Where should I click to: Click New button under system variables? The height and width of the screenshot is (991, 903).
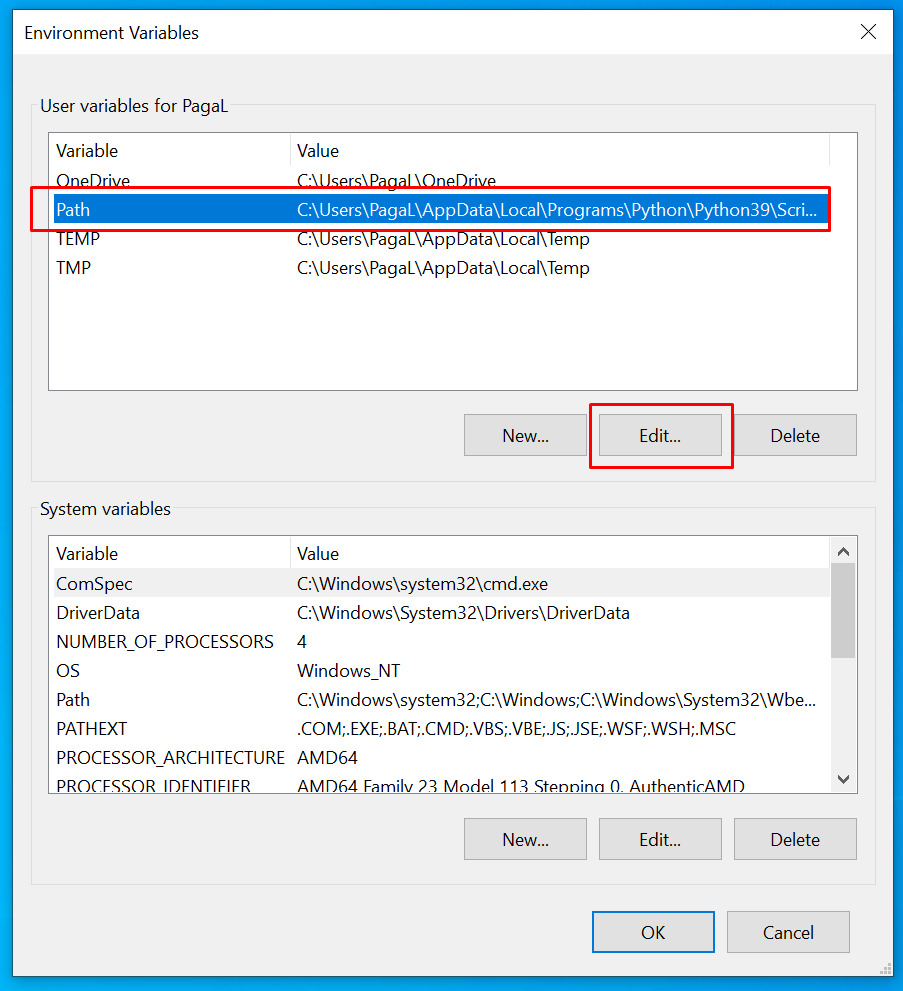pos(525,839)
